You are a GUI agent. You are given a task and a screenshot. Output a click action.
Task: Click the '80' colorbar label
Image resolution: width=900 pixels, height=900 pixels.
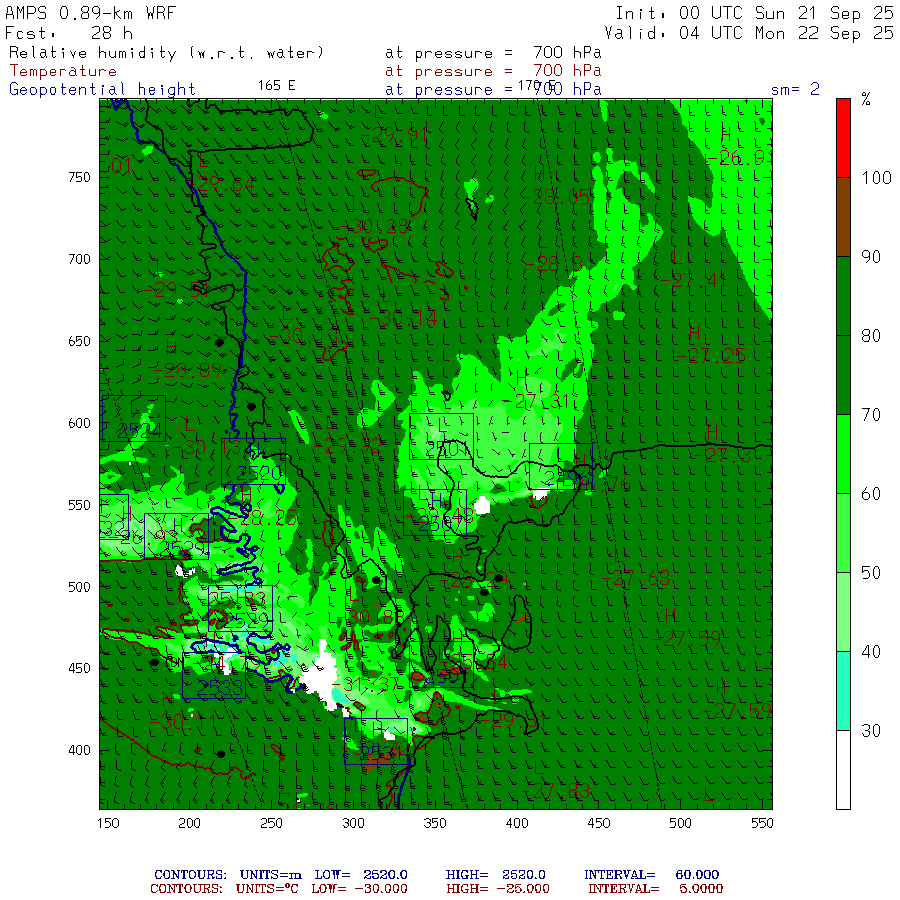871,336
